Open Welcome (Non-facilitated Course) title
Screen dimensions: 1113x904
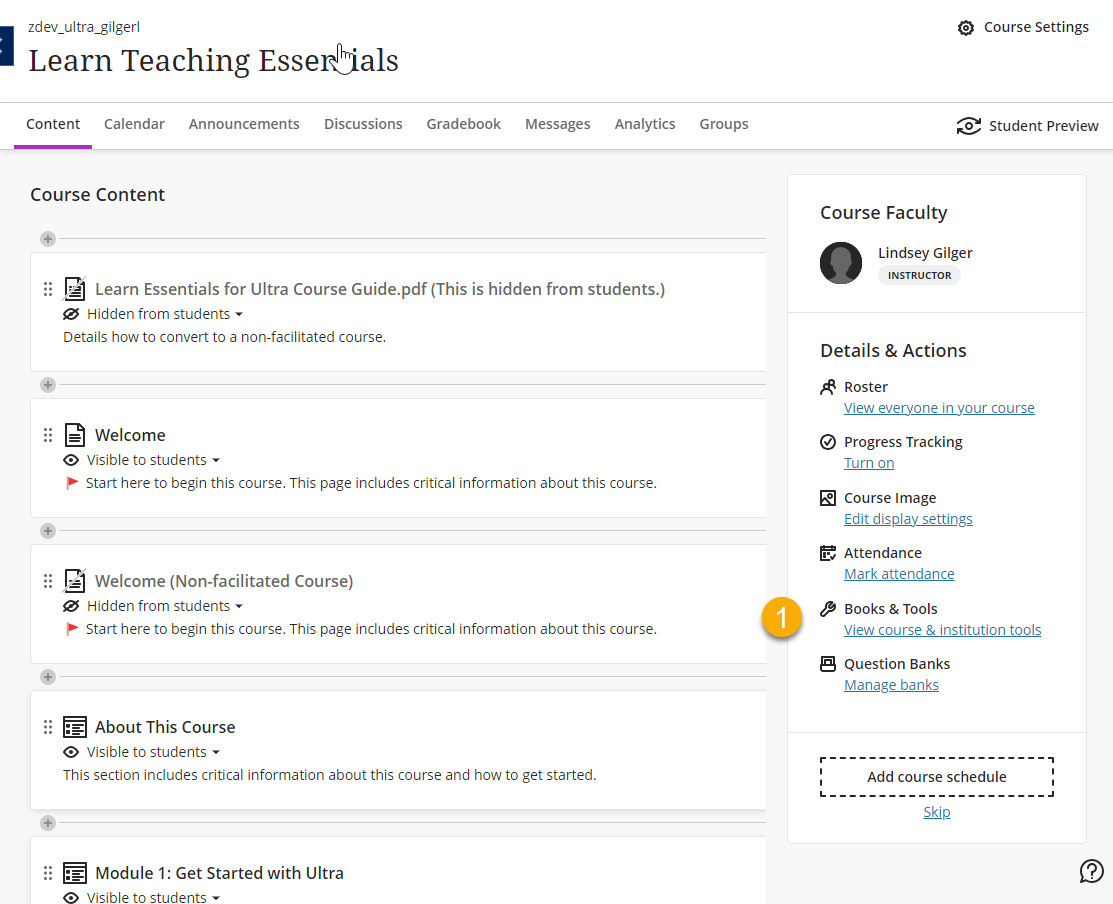click(x=224, y=581)
